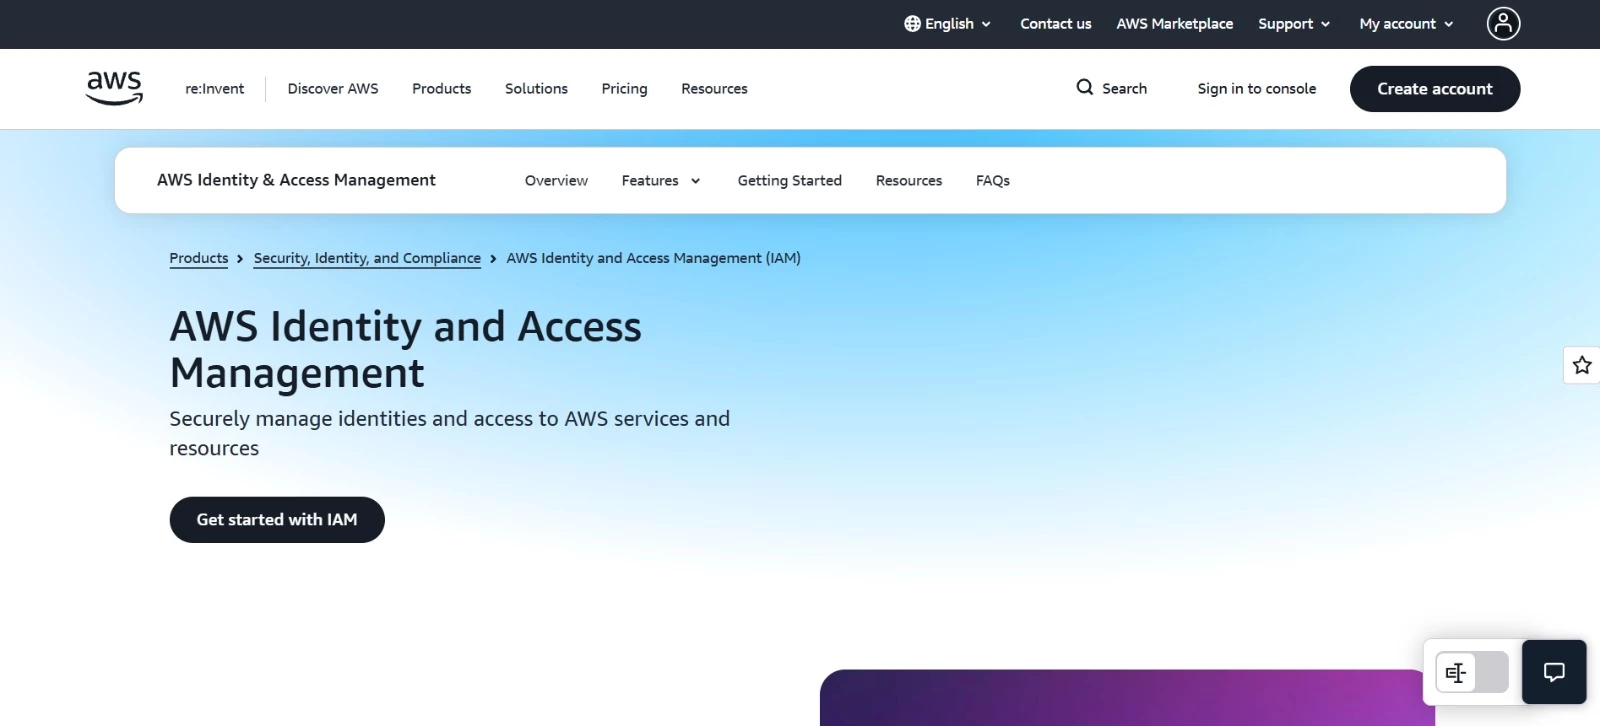Open the Discover AWS menu
Screen dimensions: 1600x726
333,89
